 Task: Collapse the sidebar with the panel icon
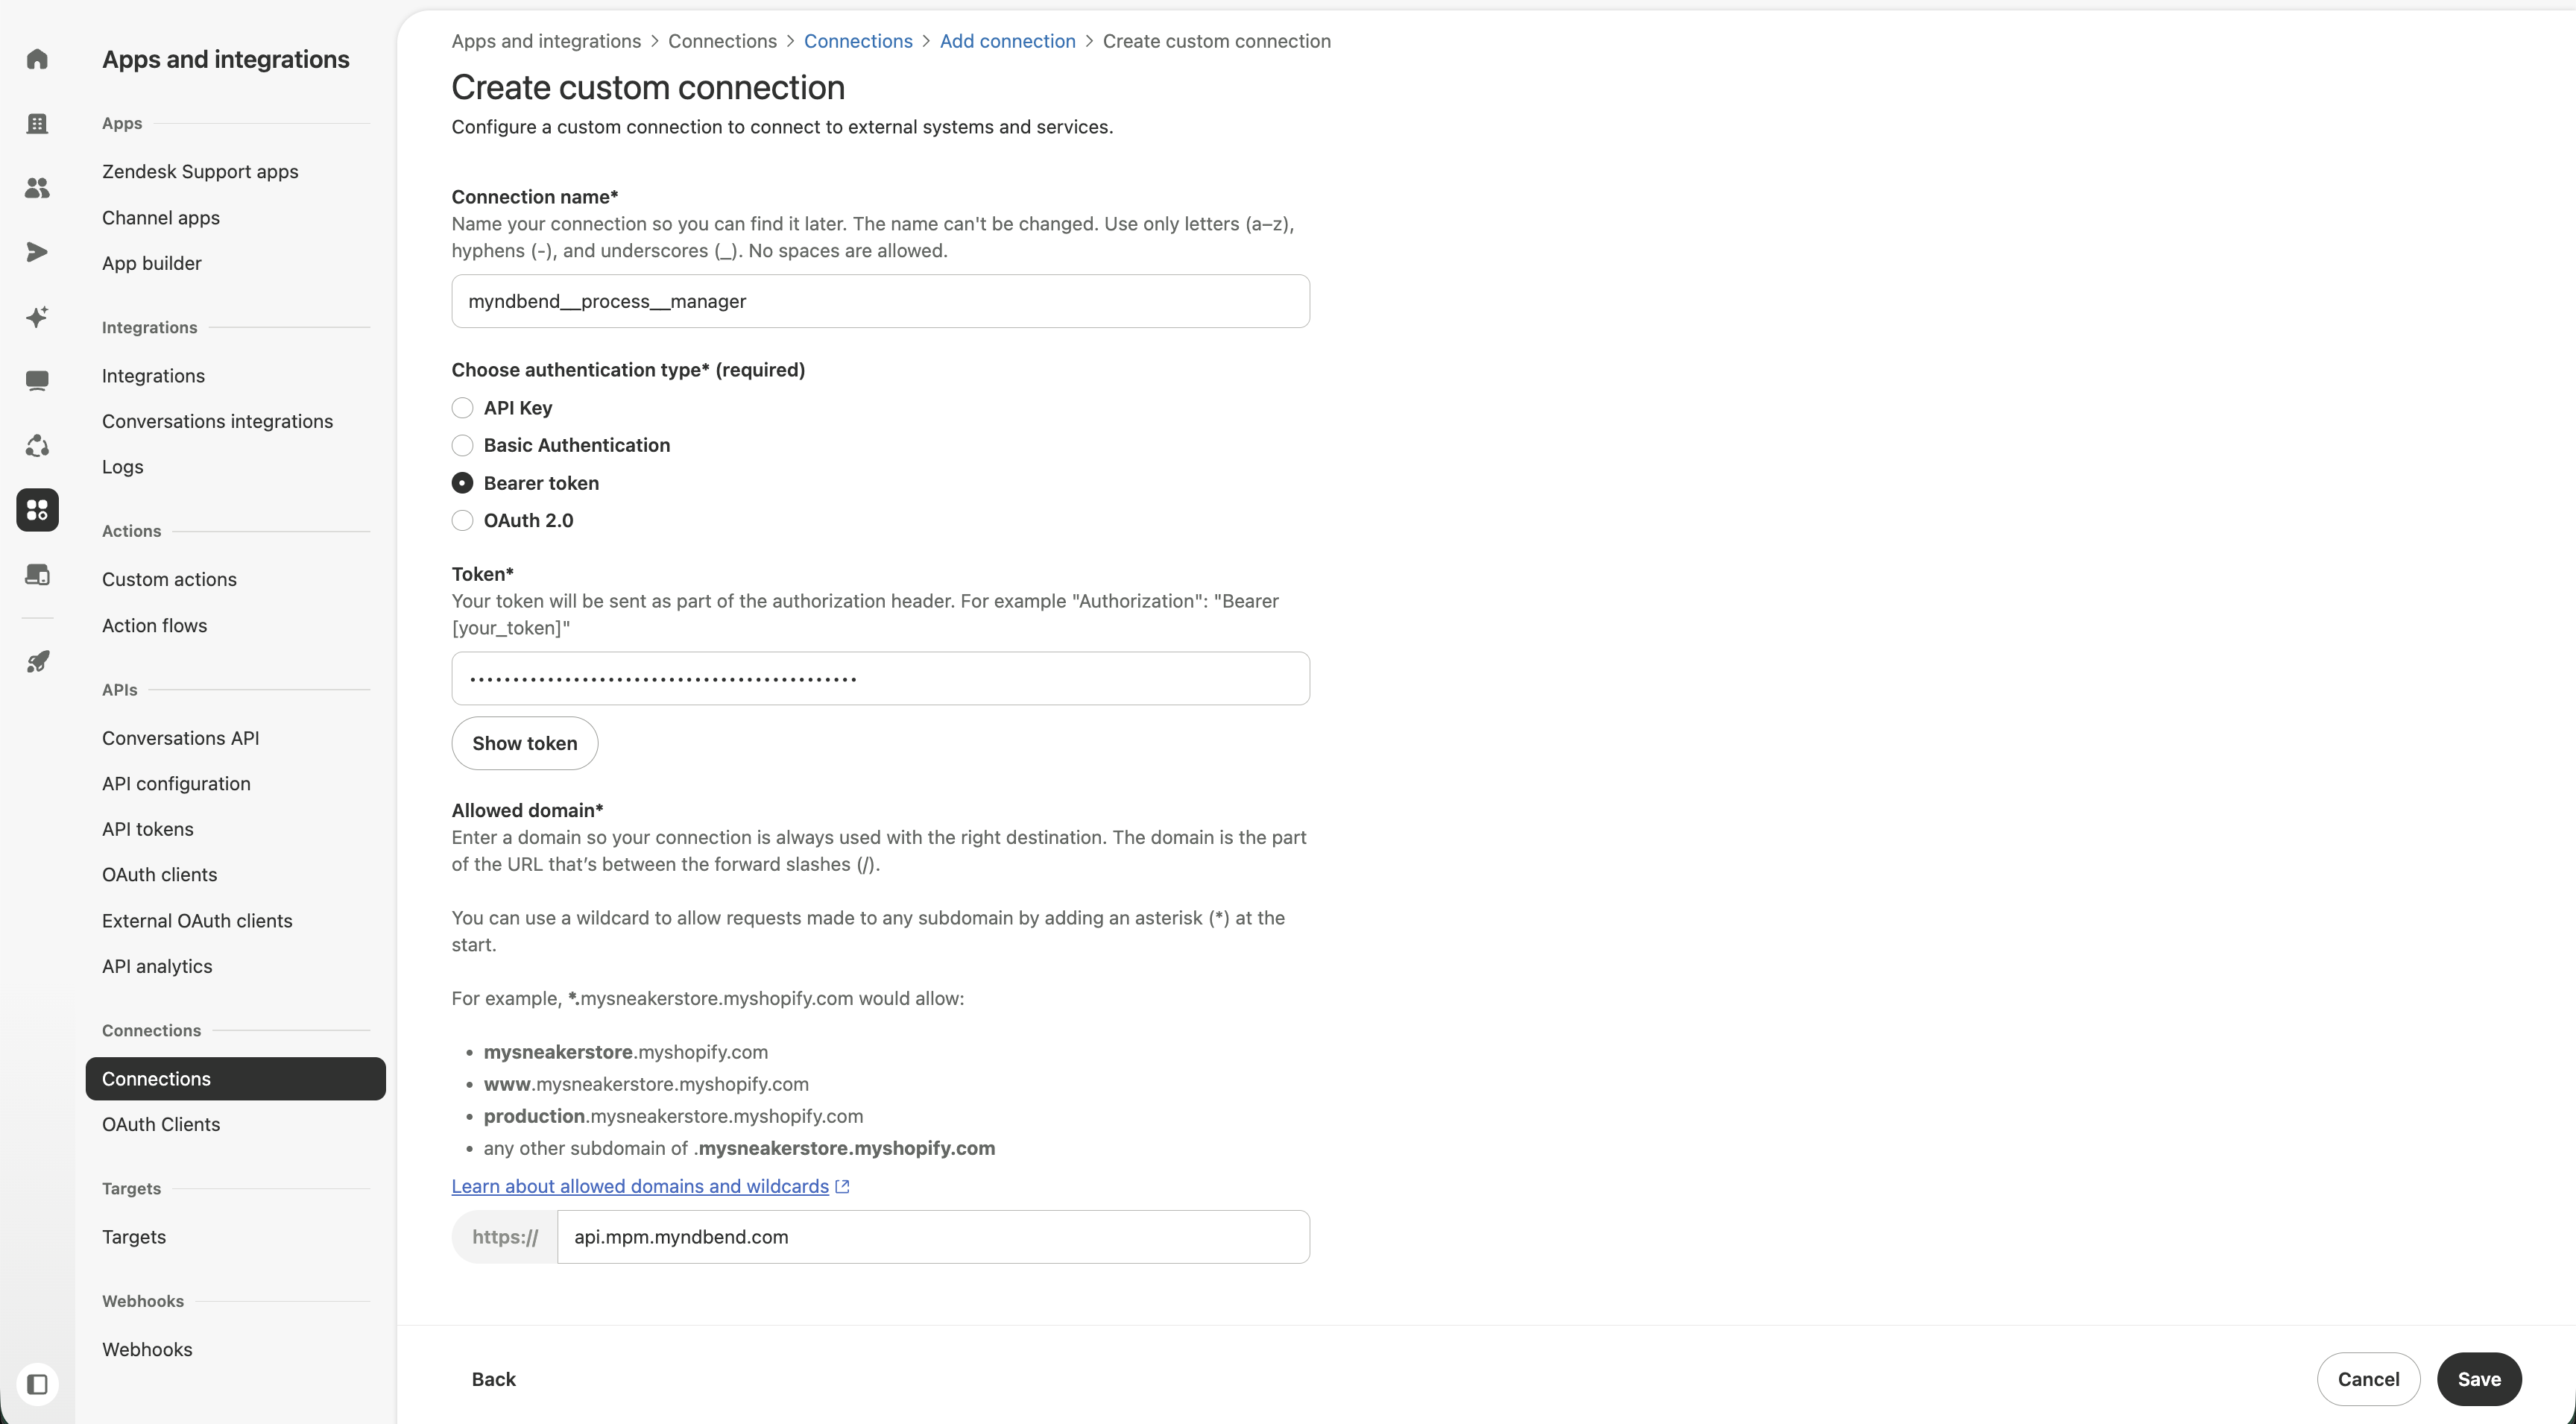click(37, 1384)
